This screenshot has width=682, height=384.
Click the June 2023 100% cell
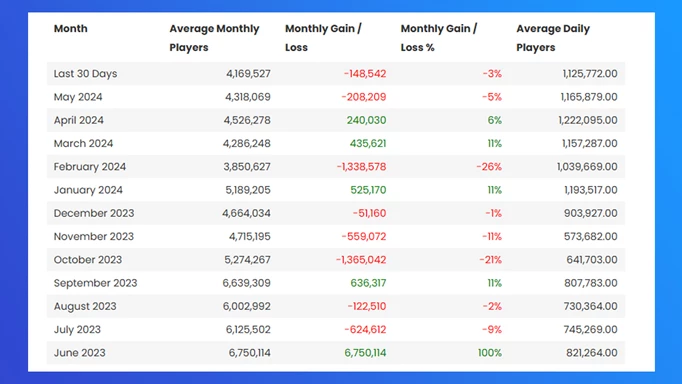[x=490, y=353]
